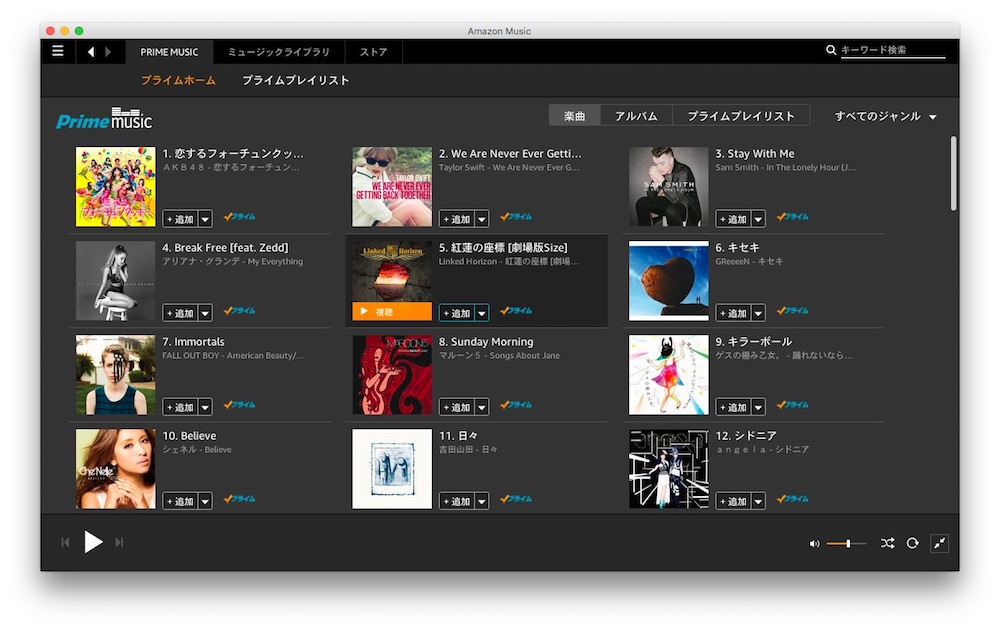The image size is (1000, 629).
Task: Open Fall Out Boy album cover
Action: tap(115, 375)
